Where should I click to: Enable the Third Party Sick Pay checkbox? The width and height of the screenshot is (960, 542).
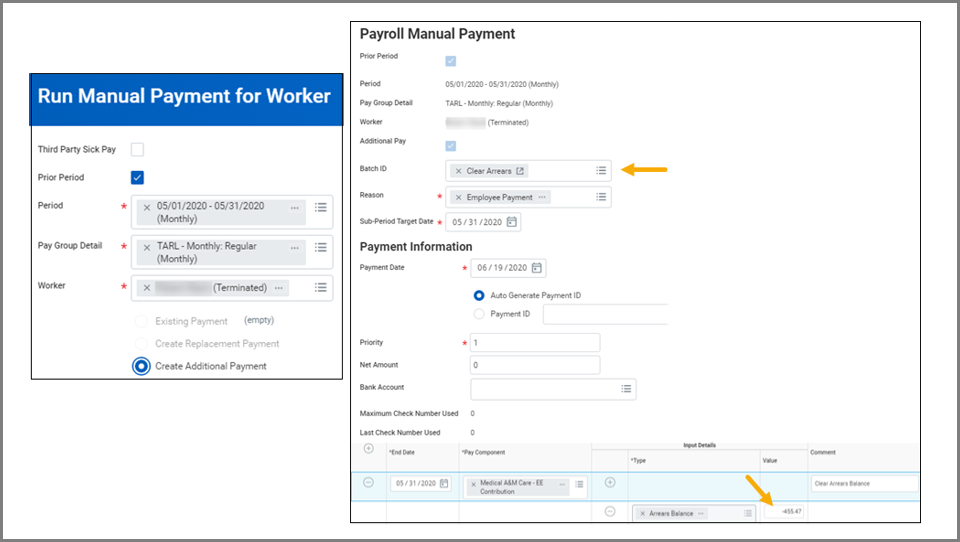pyautogui.click(x=138, y=150)
